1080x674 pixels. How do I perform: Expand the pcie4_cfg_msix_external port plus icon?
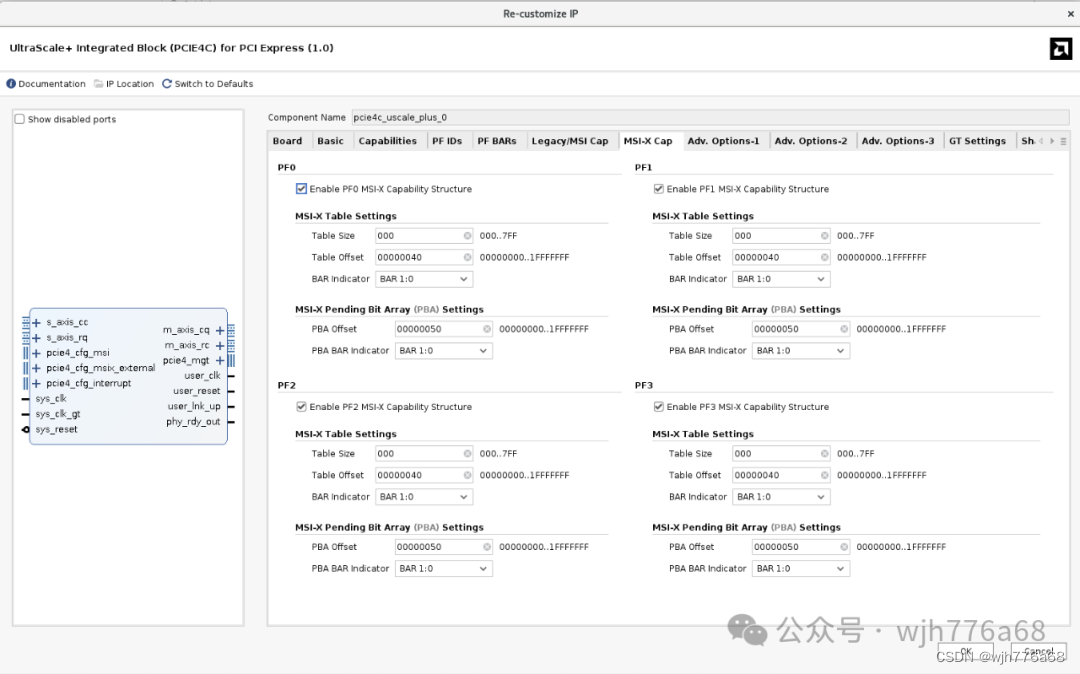tap(37, 368)
